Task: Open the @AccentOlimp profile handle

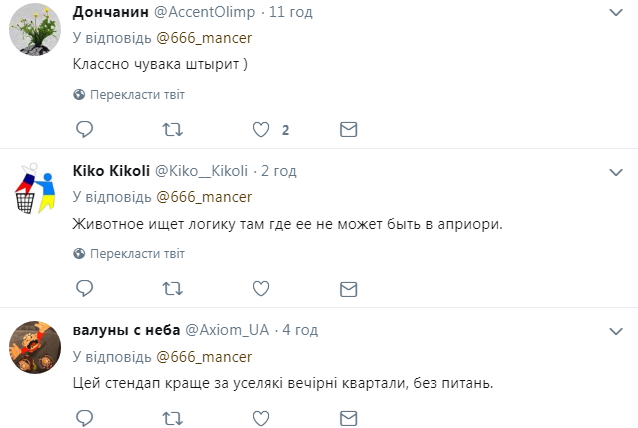Action: pyautogui.click(x=204, y=12)
